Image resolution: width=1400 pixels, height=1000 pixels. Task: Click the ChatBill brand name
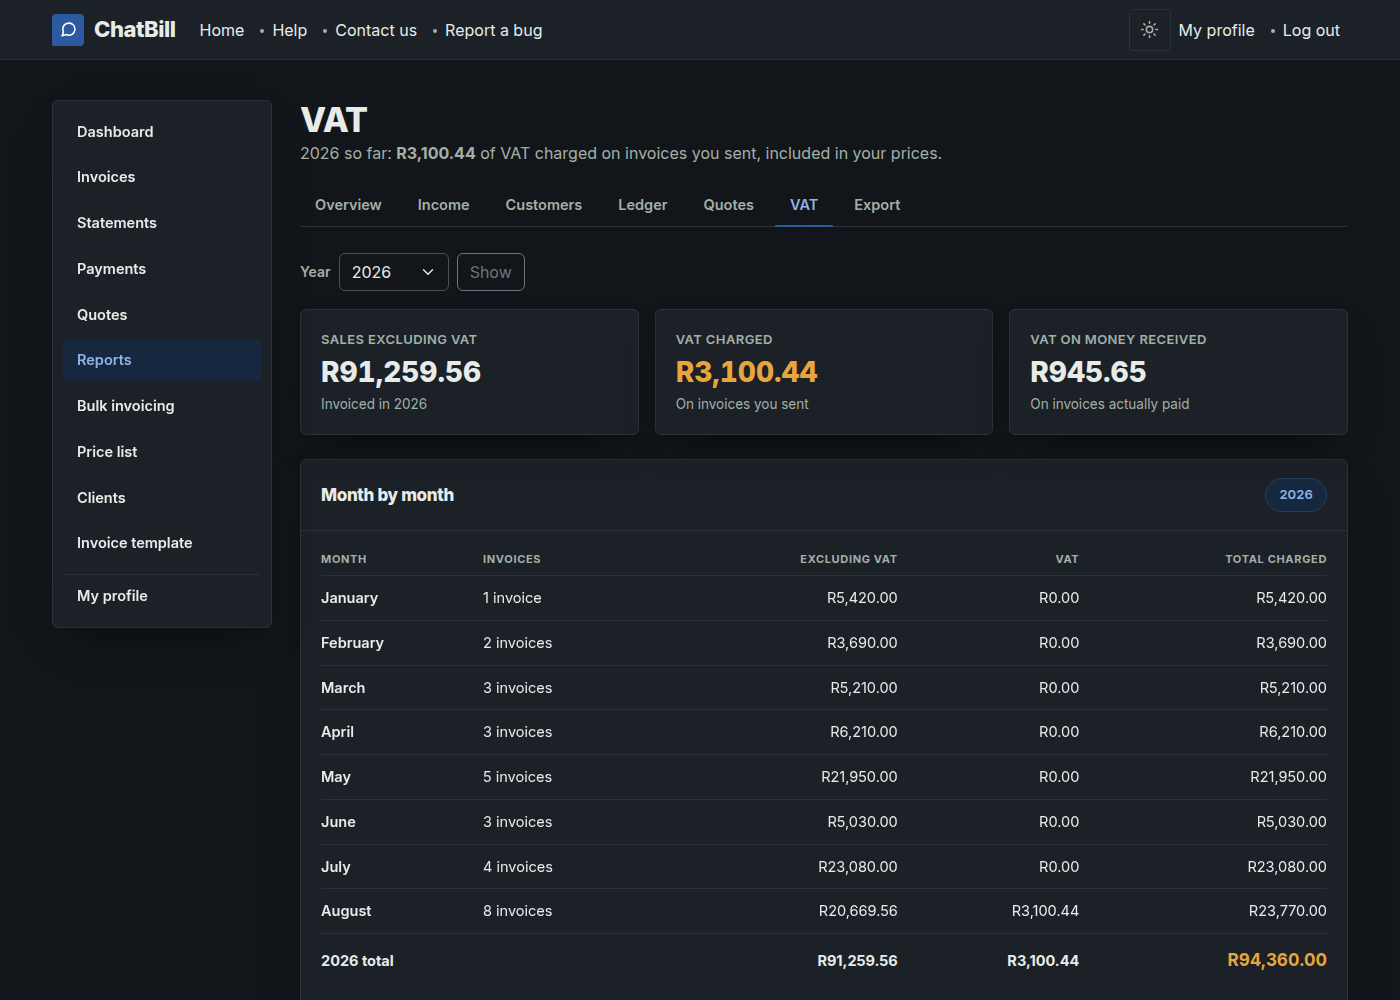tap(135, 30)
